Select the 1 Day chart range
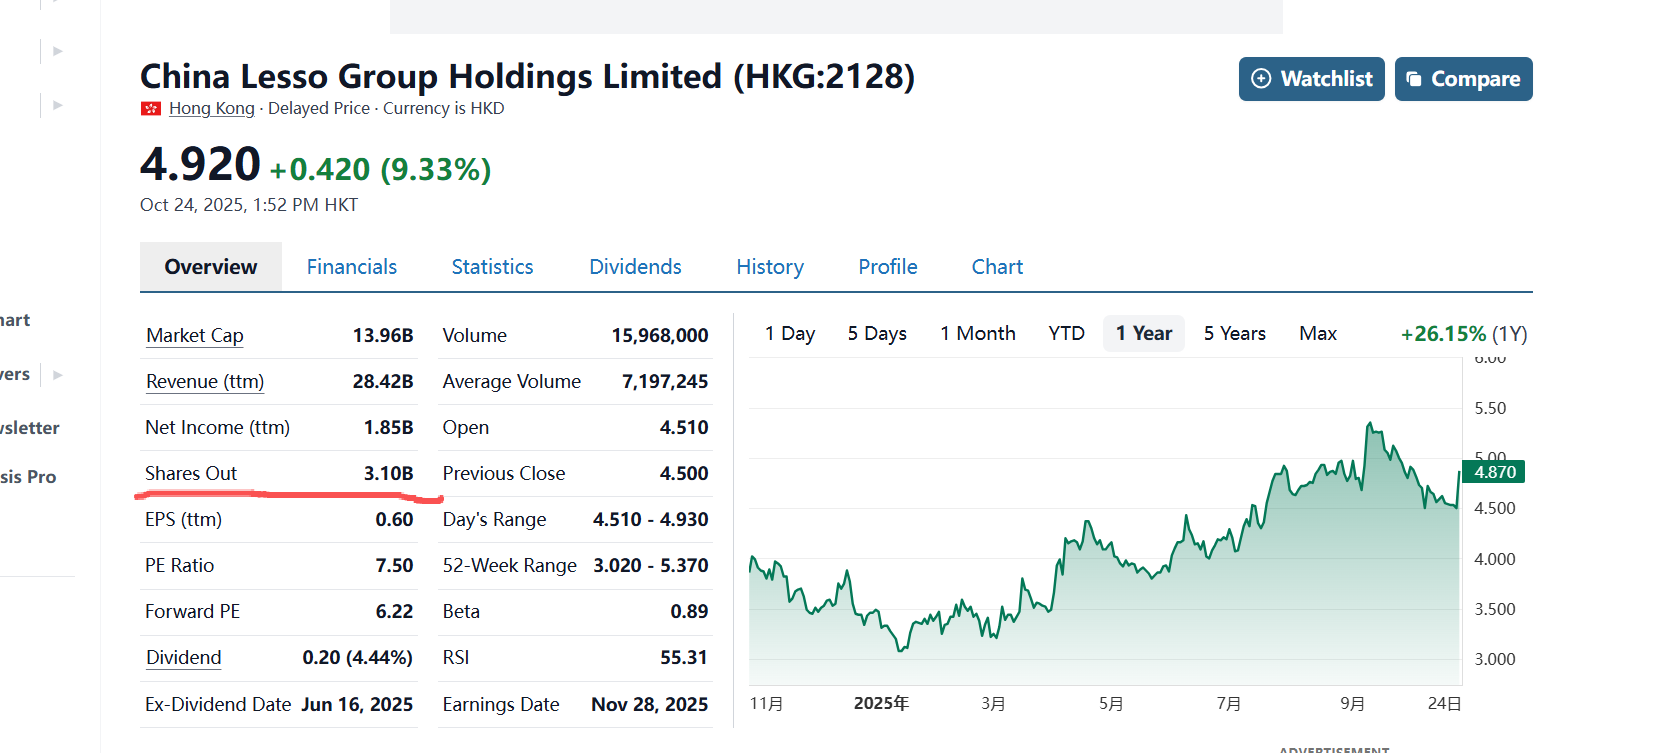This screenshot has width=1659, height=753. click(789, 334)
